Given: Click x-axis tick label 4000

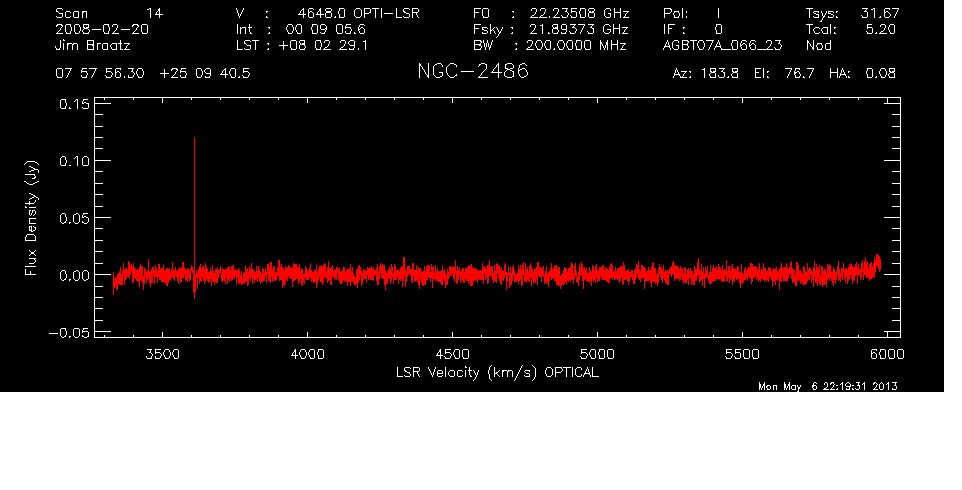Looking at the screenshot, I should (x=307, y=354).
